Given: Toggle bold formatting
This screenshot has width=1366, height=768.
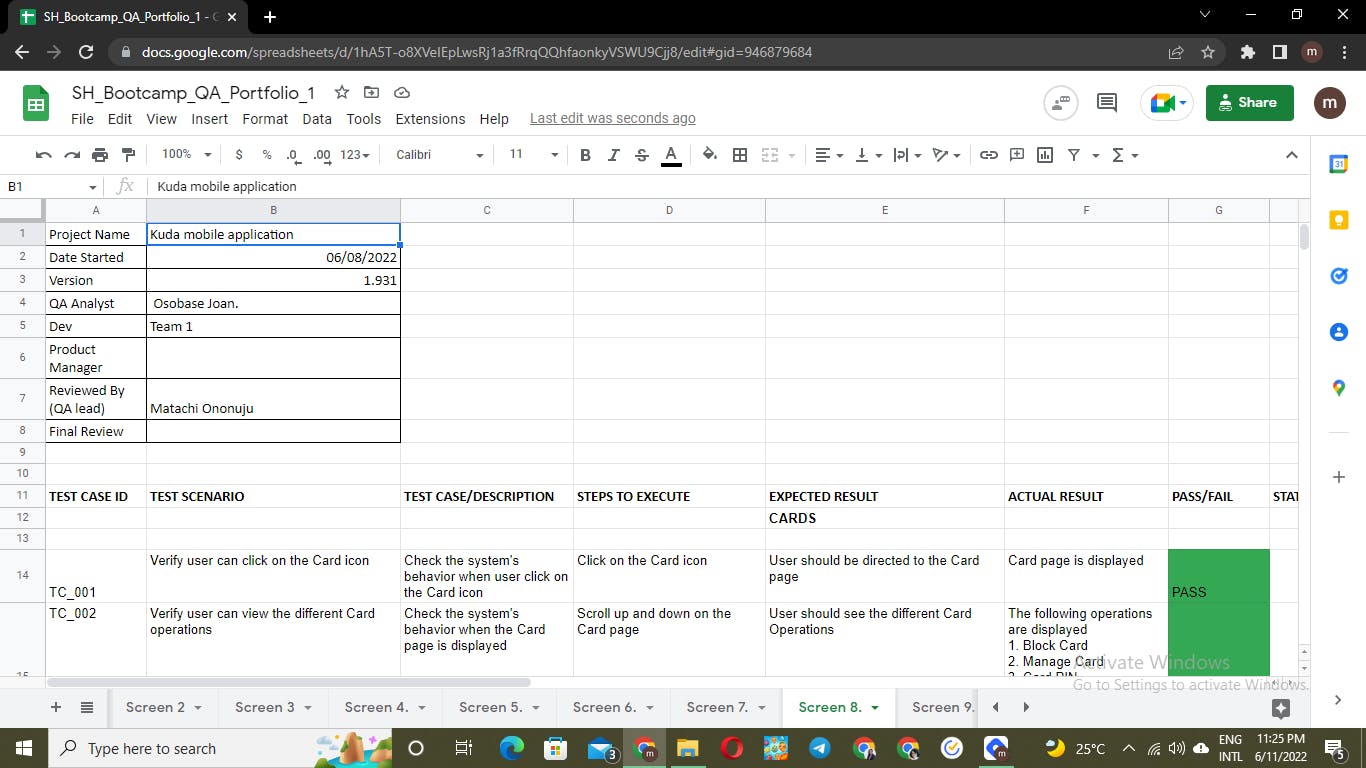Looking at the screenshot, I should point(586,155).
